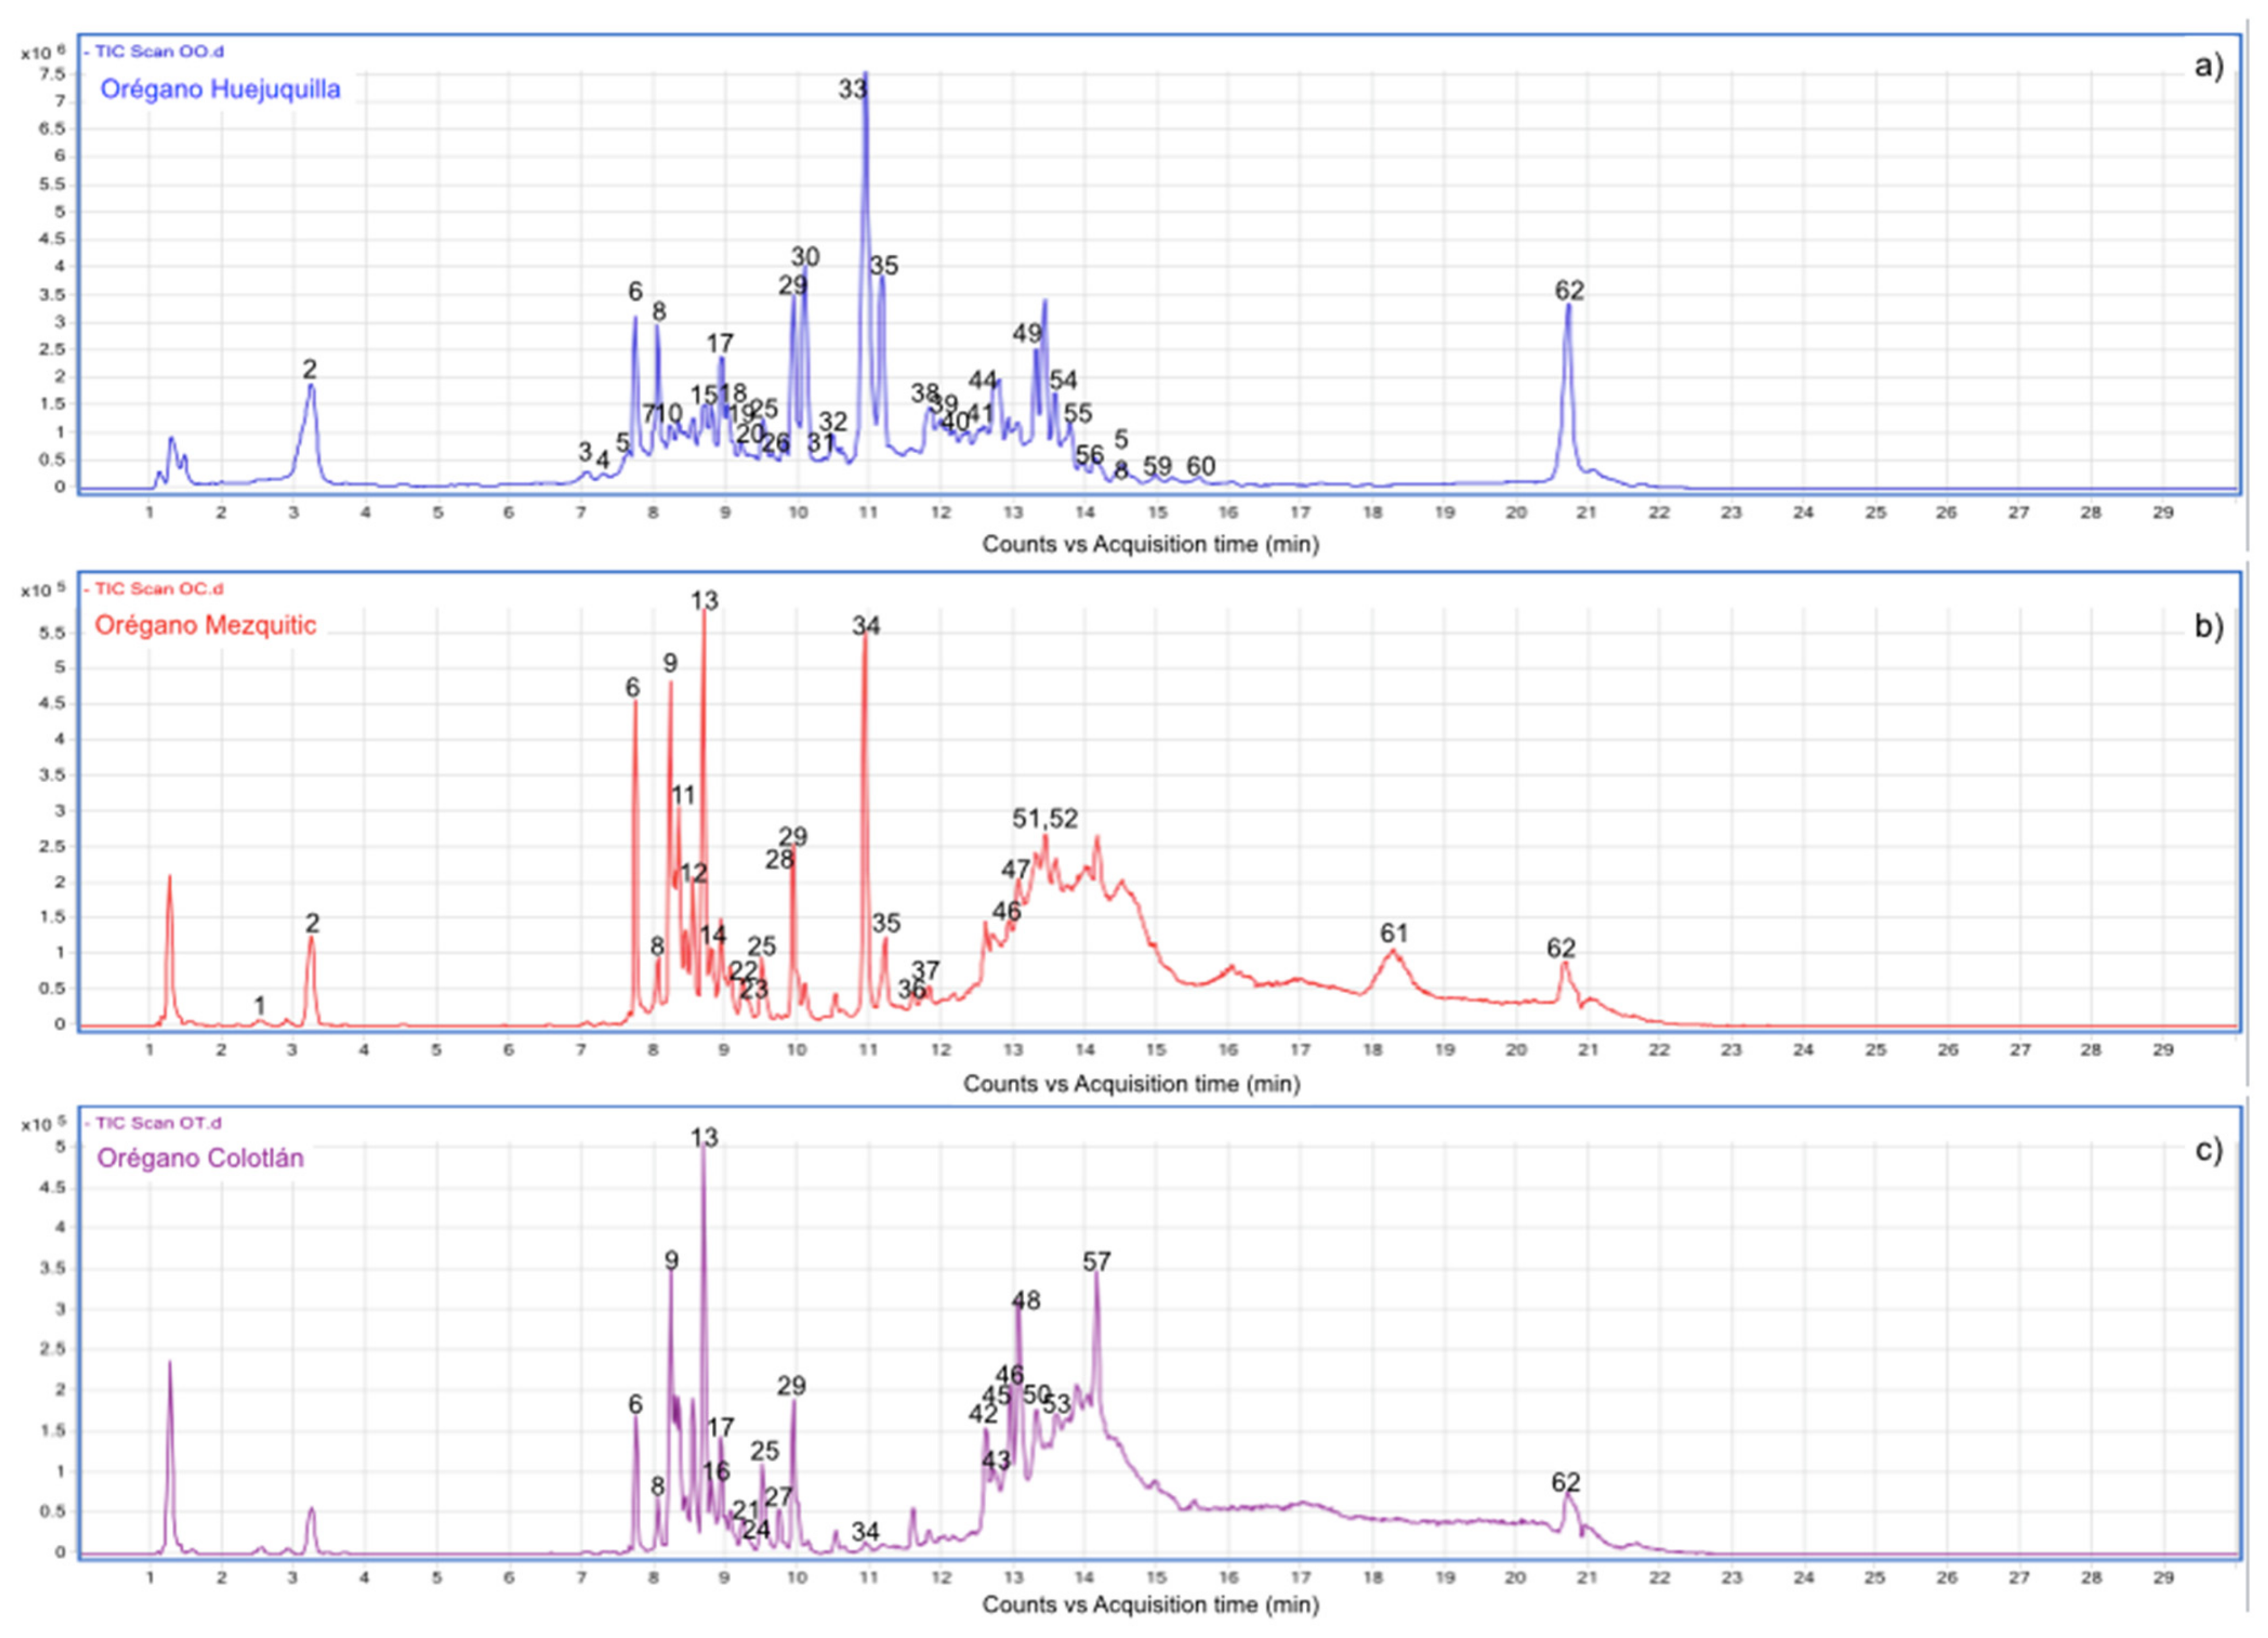Click the Orégano Huejuquilla title label
Image resolution: width=2268 pixels, height=1638 pixels.
pos(220,89)
